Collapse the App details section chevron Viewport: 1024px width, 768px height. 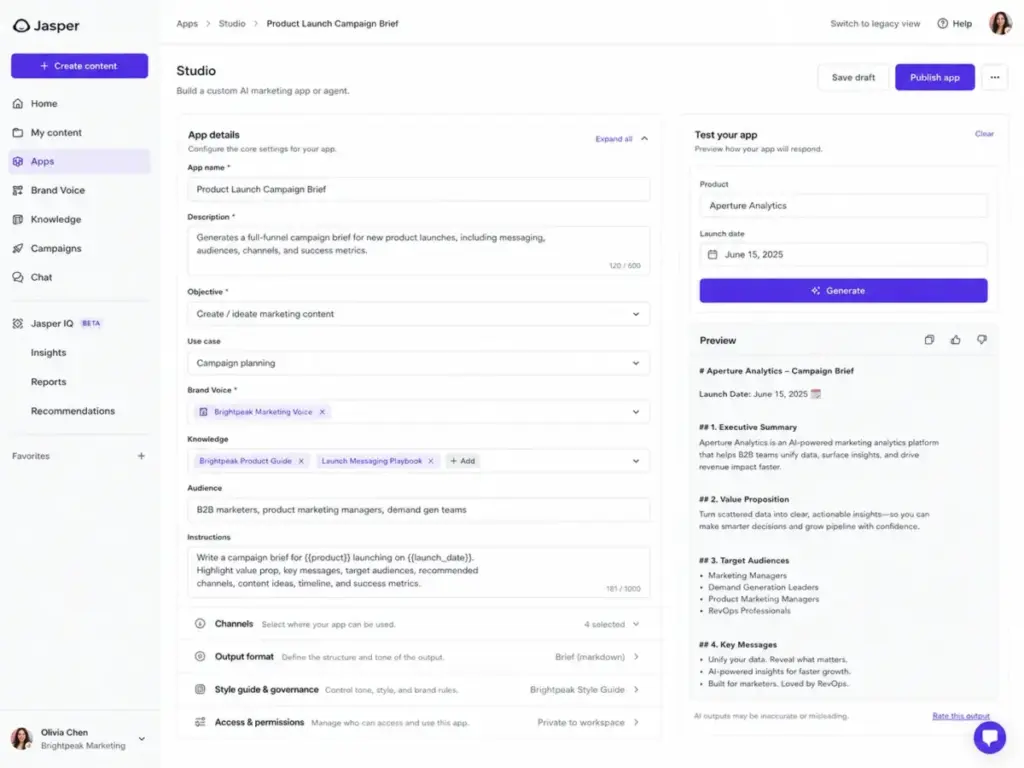tap(645, 138)
